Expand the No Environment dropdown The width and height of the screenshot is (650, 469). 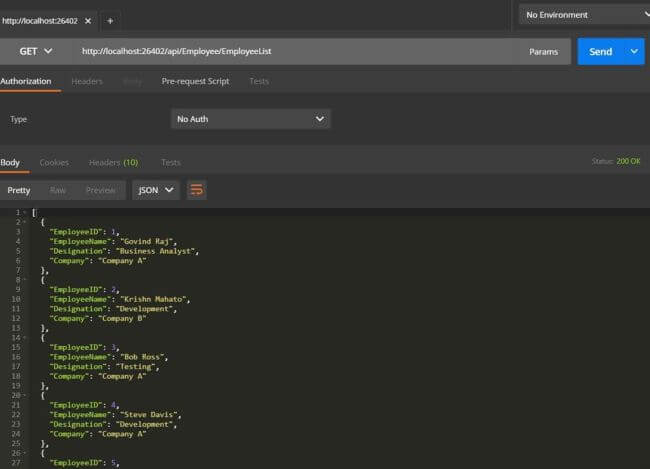pos(583,15)
